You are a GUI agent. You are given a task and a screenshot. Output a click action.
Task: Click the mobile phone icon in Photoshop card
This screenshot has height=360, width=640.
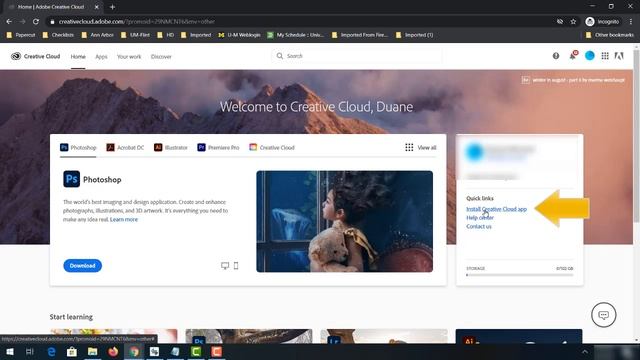click(x=236, y=266)
